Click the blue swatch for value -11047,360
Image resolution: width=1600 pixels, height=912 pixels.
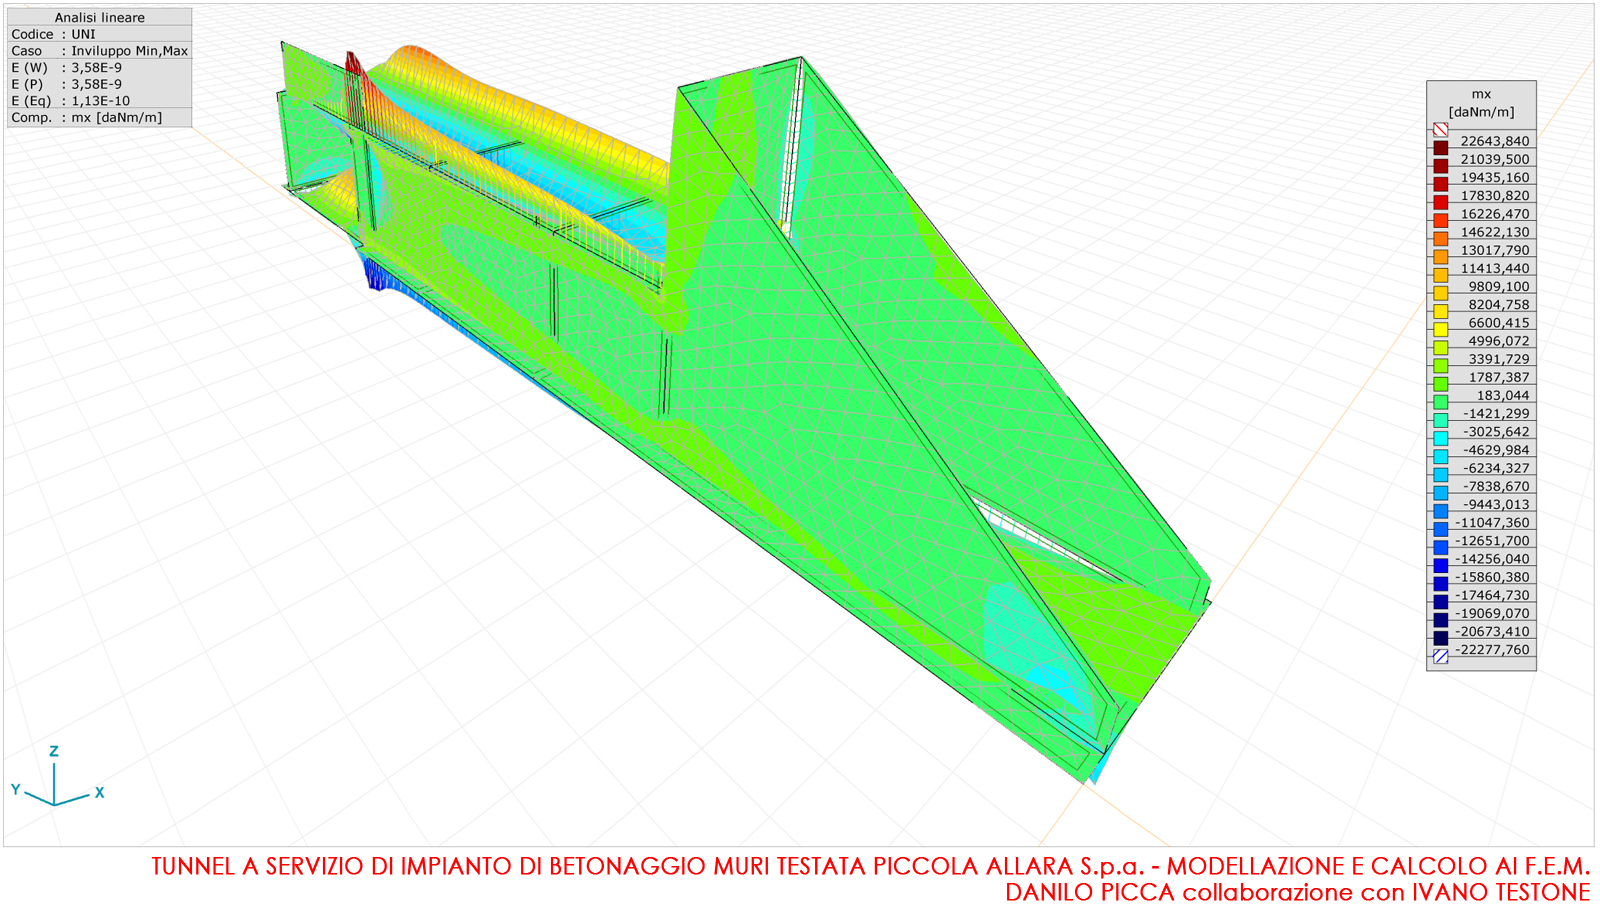click(1440, 529)
